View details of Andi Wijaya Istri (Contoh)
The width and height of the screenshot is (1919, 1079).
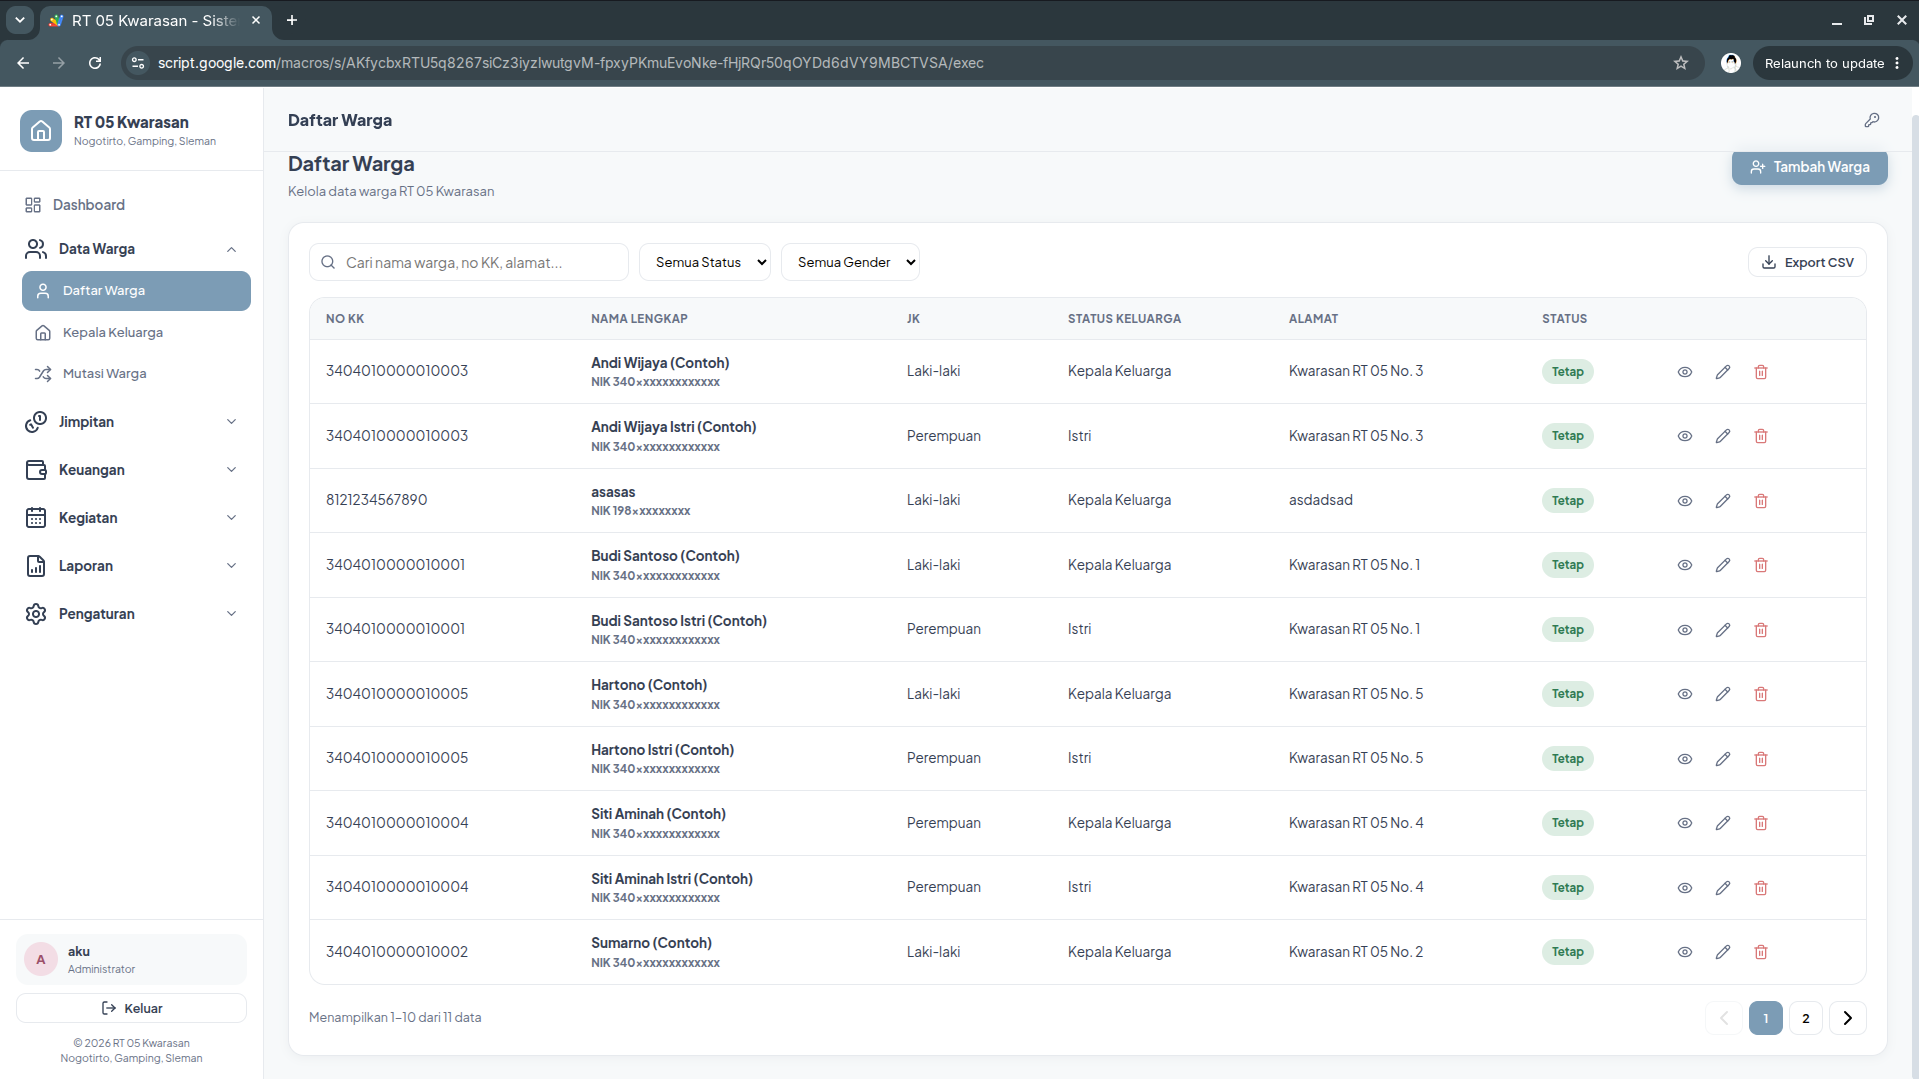(x=1684, y=436)
